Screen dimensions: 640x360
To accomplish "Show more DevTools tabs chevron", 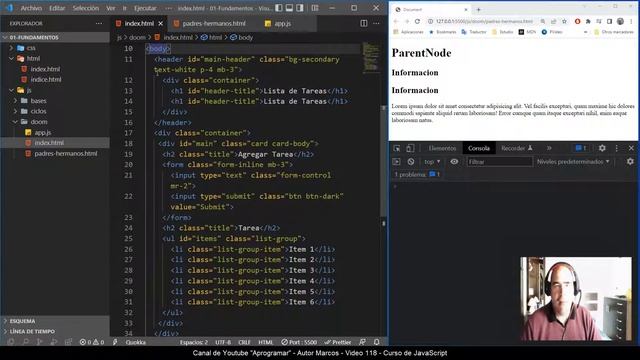I will click(549, 148).
